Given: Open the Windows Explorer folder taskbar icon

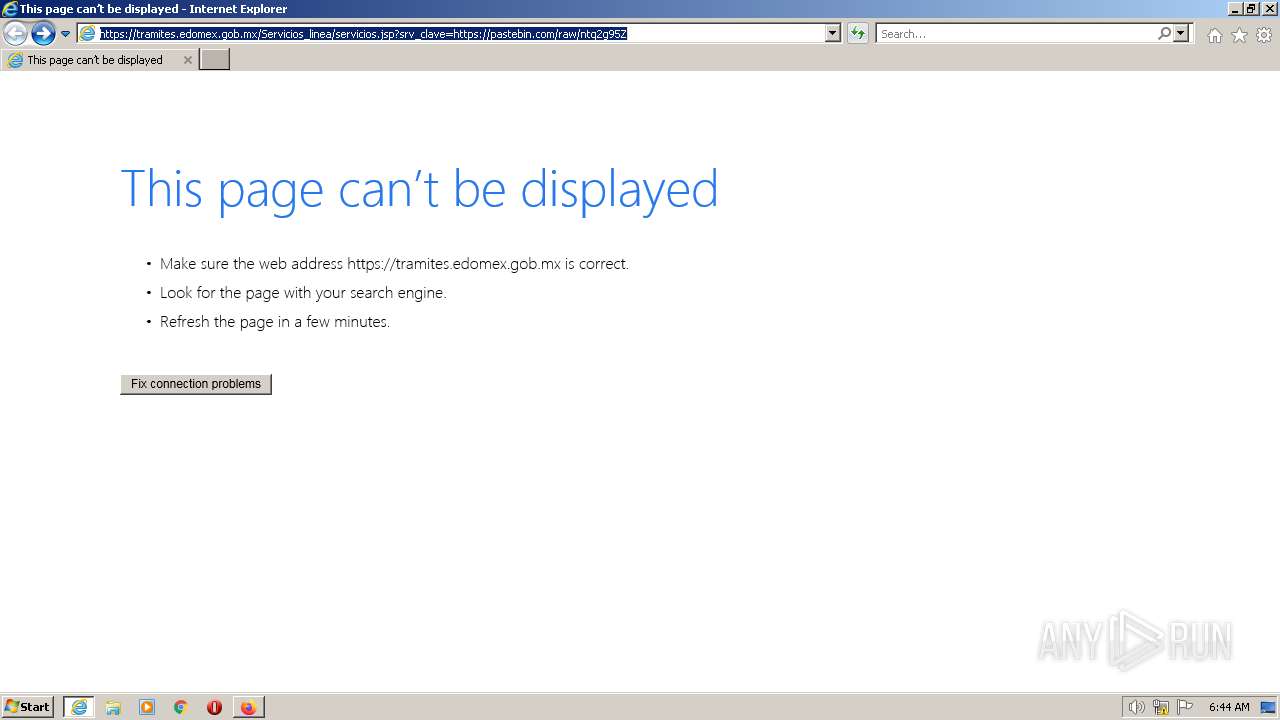Looking at the screenshot, I should tap(113, 707).
